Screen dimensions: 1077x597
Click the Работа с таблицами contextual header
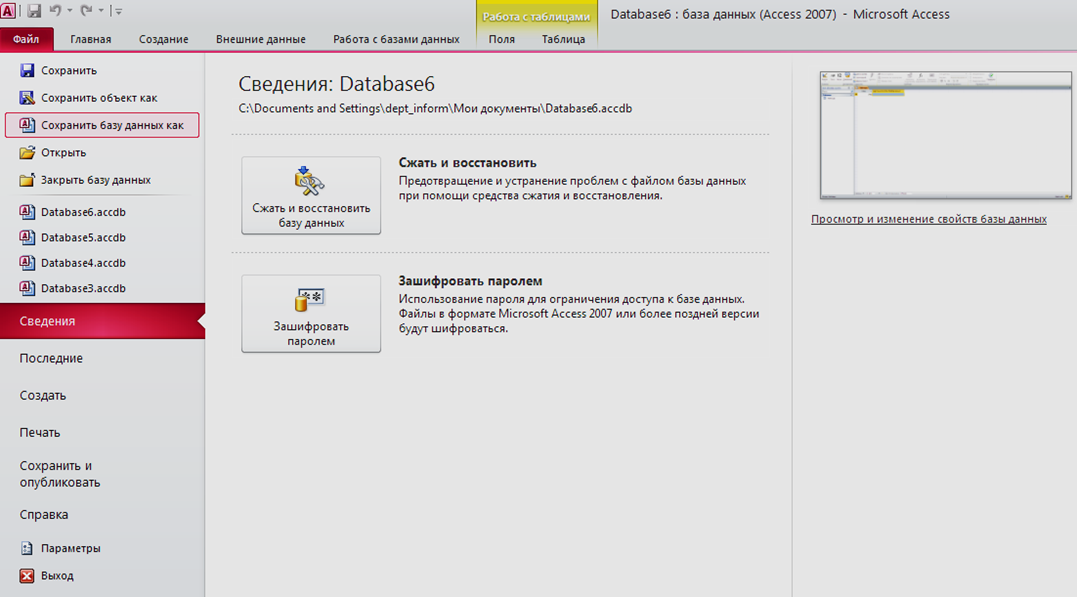(536, 16)
